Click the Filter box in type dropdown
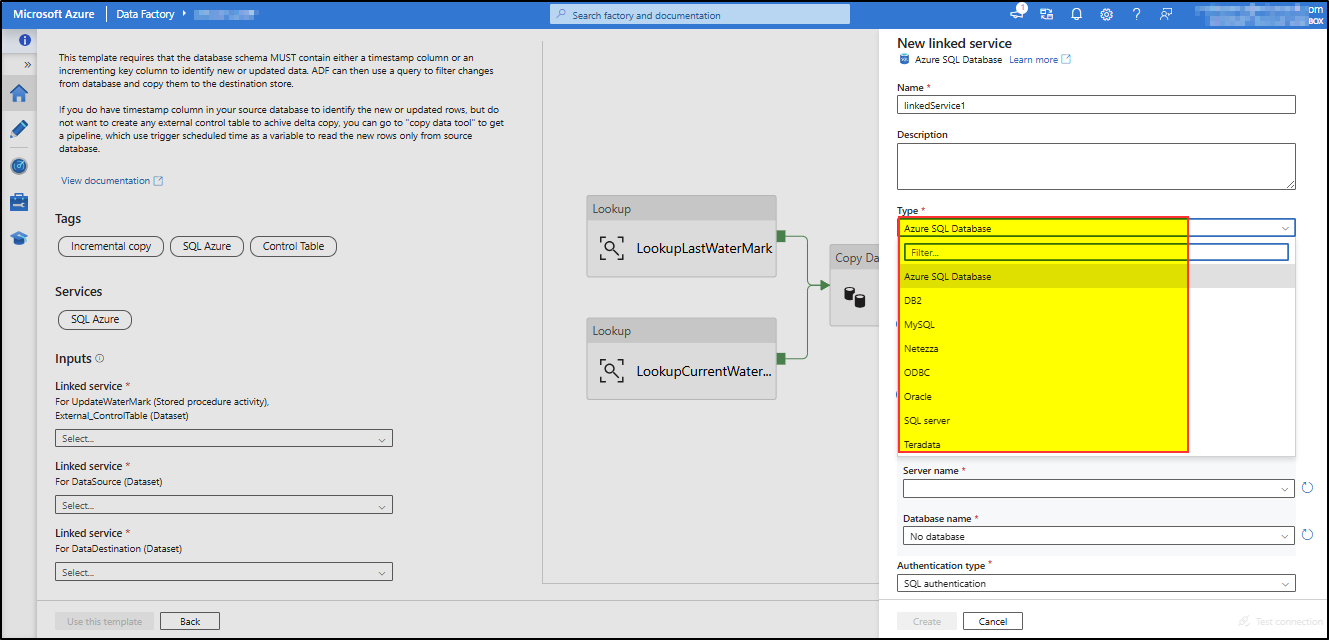The height and width of the screenshot is (640, 1329). [x=1096, y=252]
